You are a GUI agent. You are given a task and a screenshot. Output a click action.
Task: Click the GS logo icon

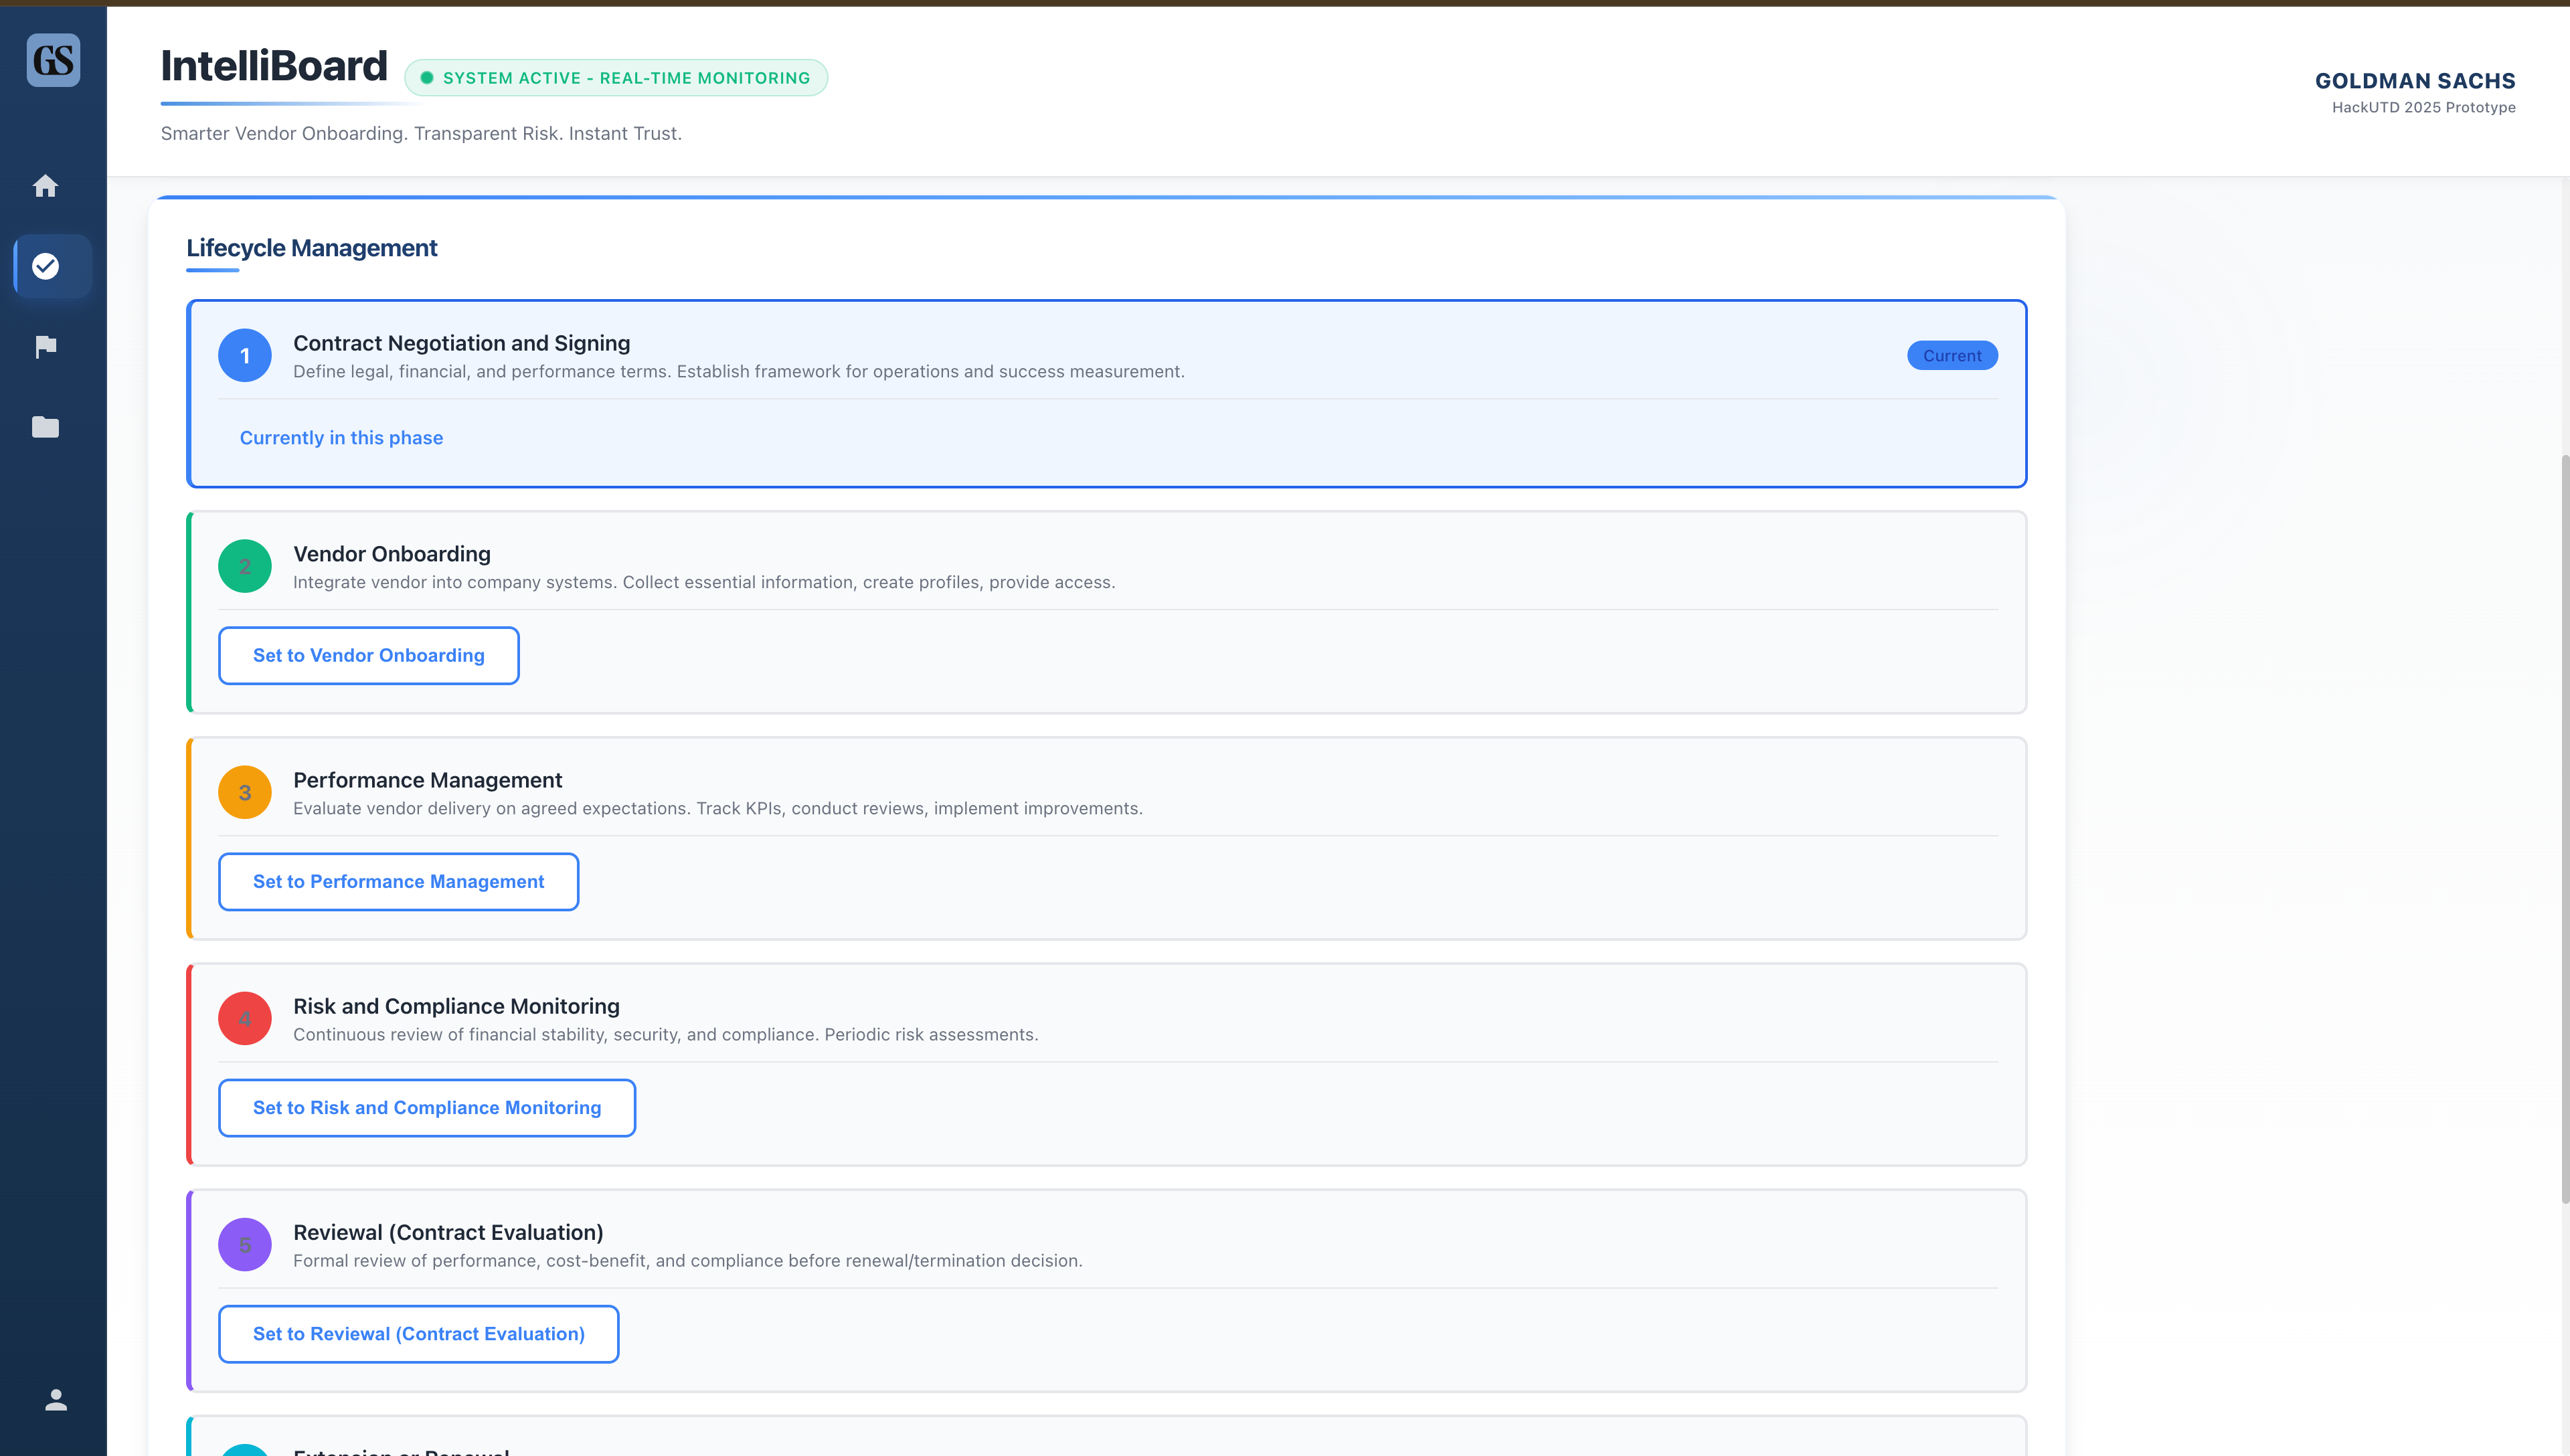53,60
